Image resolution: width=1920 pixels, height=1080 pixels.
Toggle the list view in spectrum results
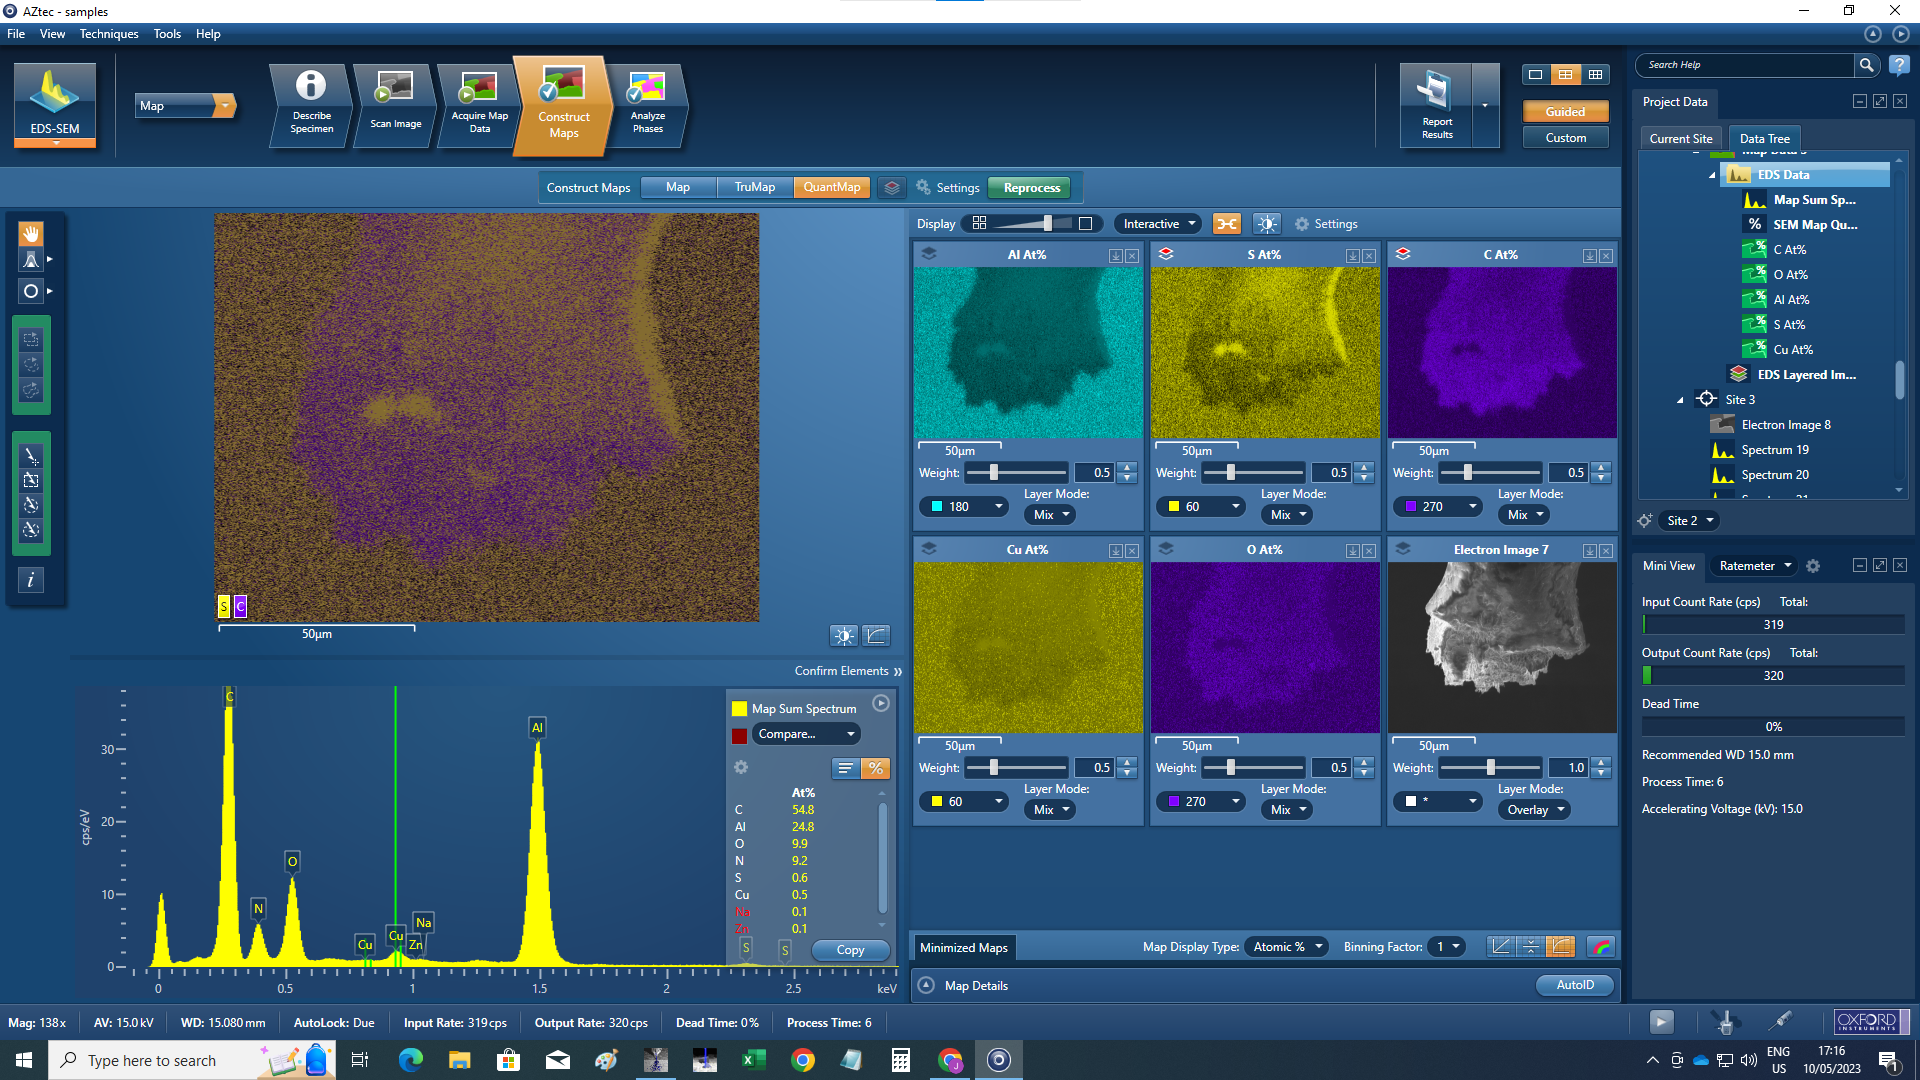click(x=846, y=768)
